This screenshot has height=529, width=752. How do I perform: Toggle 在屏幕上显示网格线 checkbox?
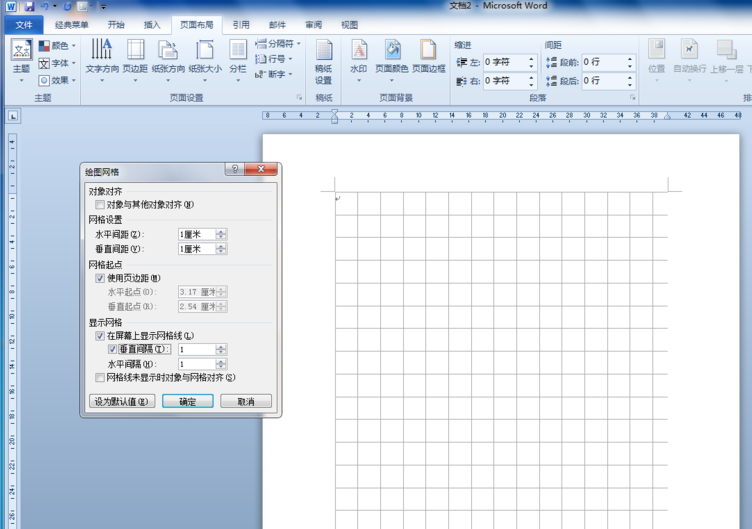[100, 337]
